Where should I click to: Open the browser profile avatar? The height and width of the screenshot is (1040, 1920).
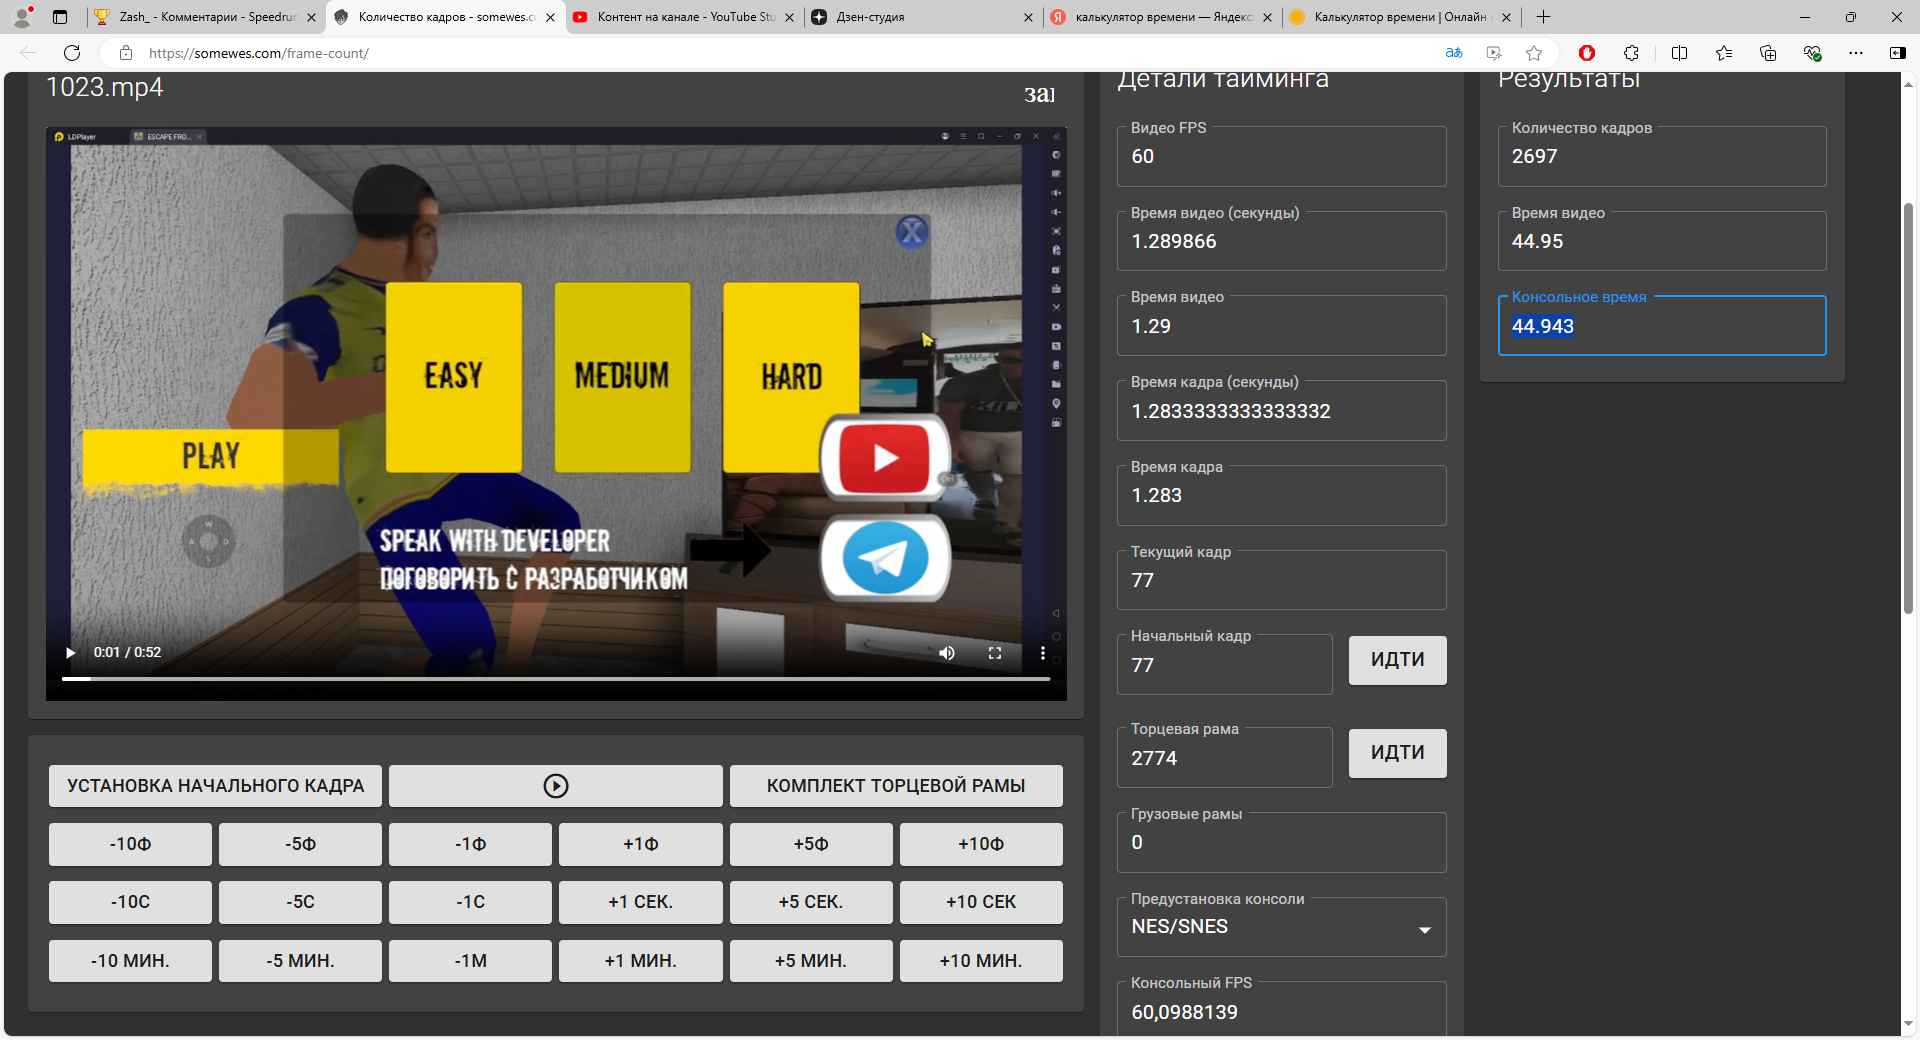[22, 17]
